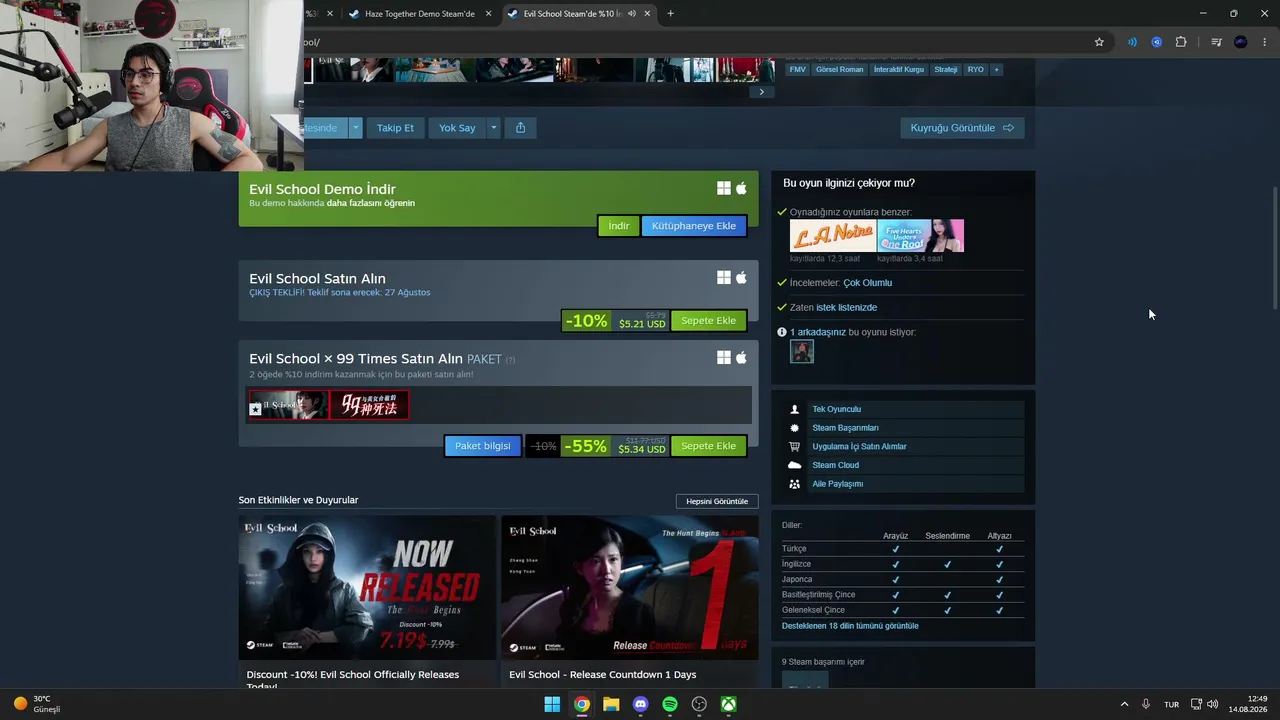1280x720 pixels.
Task: Click the İnteraktif Kurgu tag
Action: 899,70
